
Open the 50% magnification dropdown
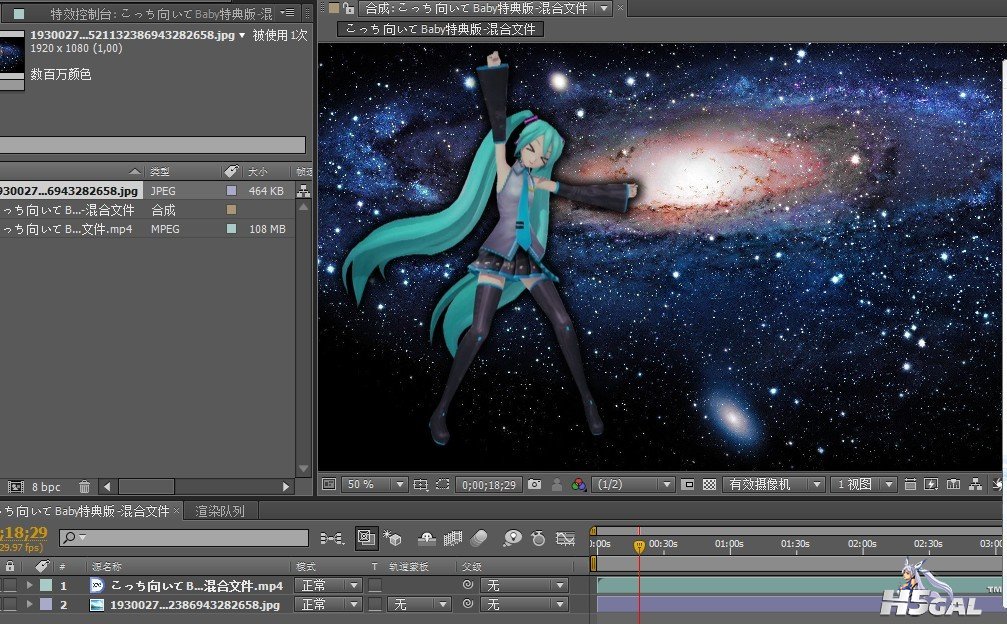point(375,485)
